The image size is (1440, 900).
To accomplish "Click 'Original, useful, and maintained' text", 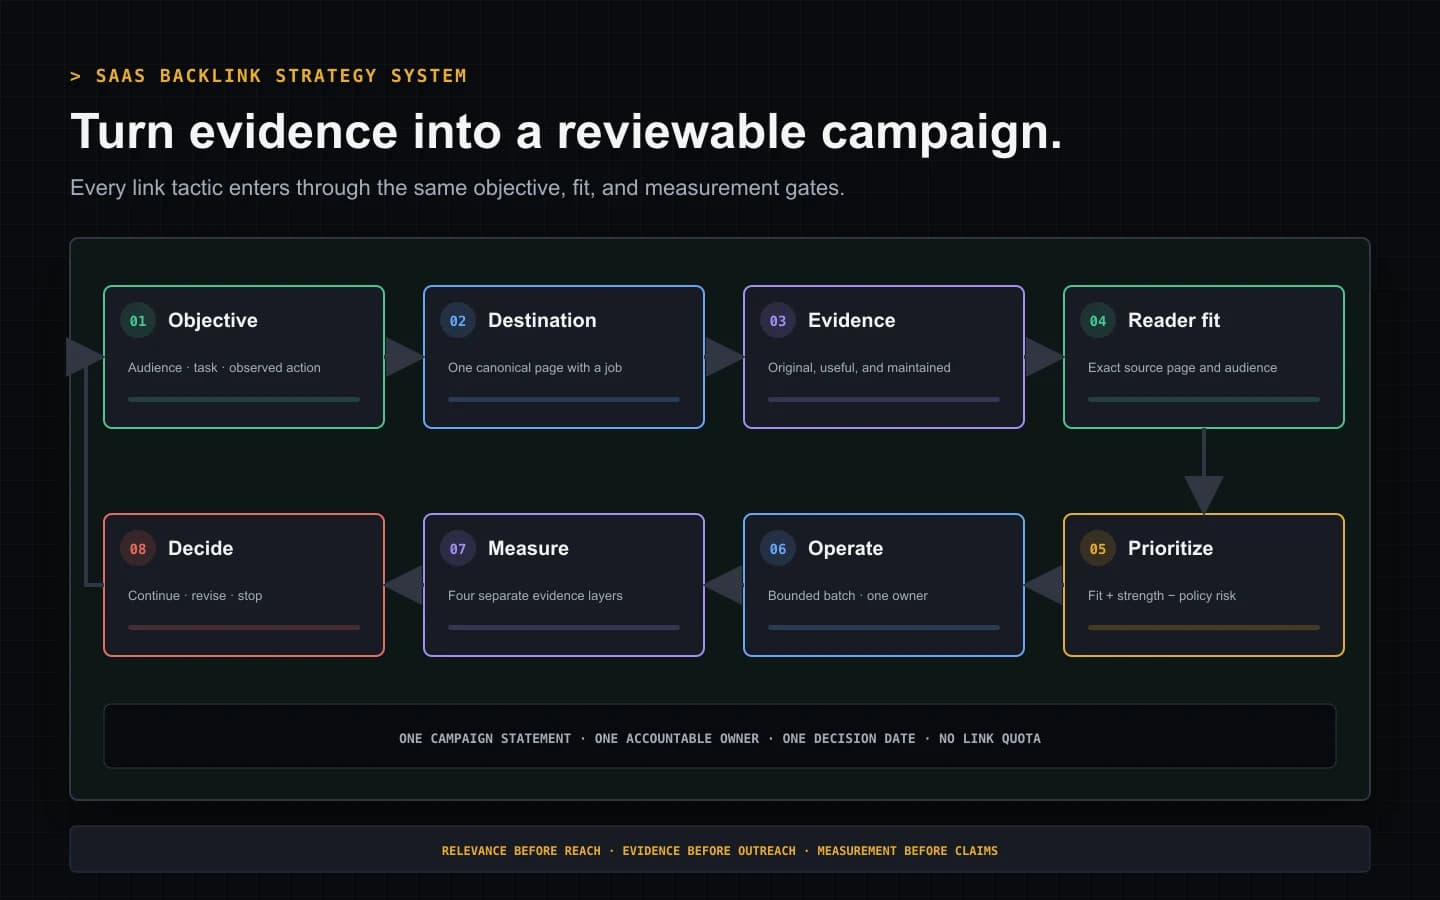I will coord(859,368).
